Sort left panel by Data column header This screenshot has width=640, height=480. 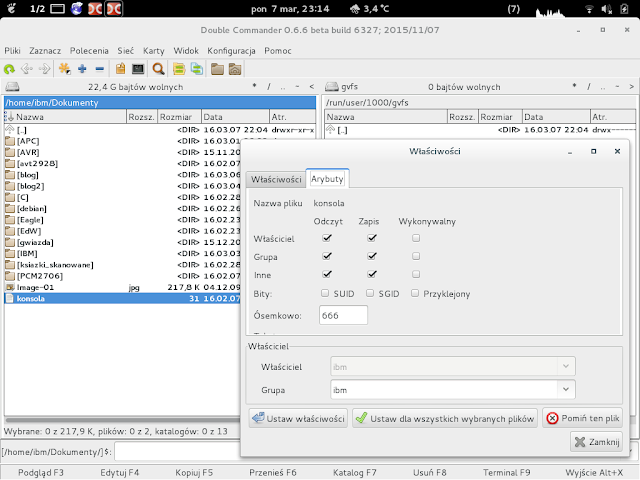236,117
